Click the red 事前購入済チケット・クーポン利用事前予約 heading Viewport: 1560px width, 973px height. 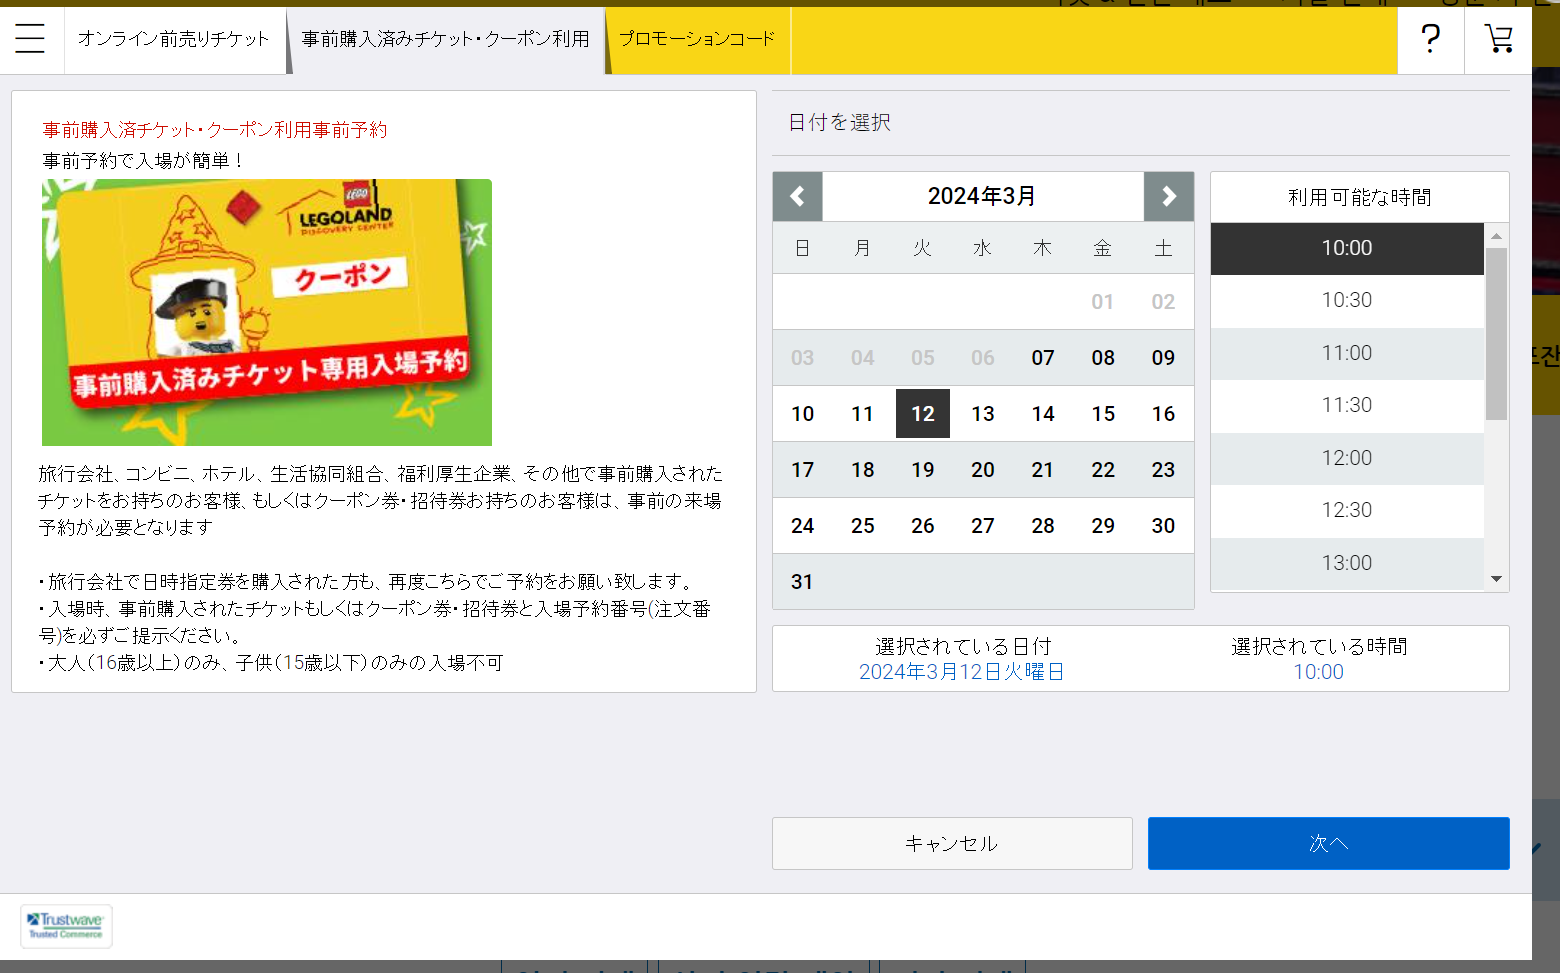tap(215, 129)
